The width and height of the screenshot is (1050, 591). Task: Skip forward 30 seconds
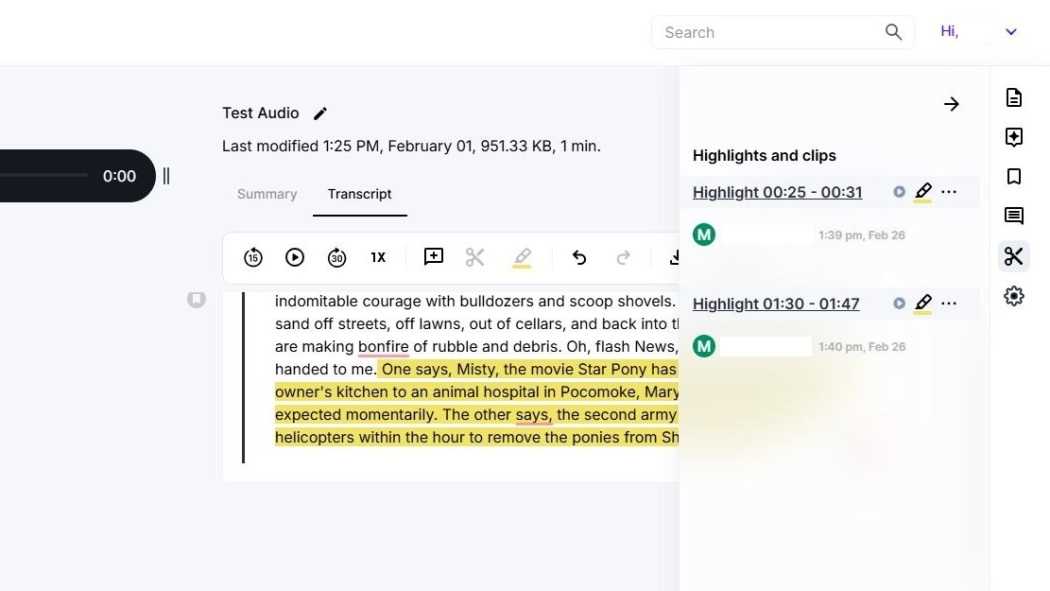tap(337, 258)
